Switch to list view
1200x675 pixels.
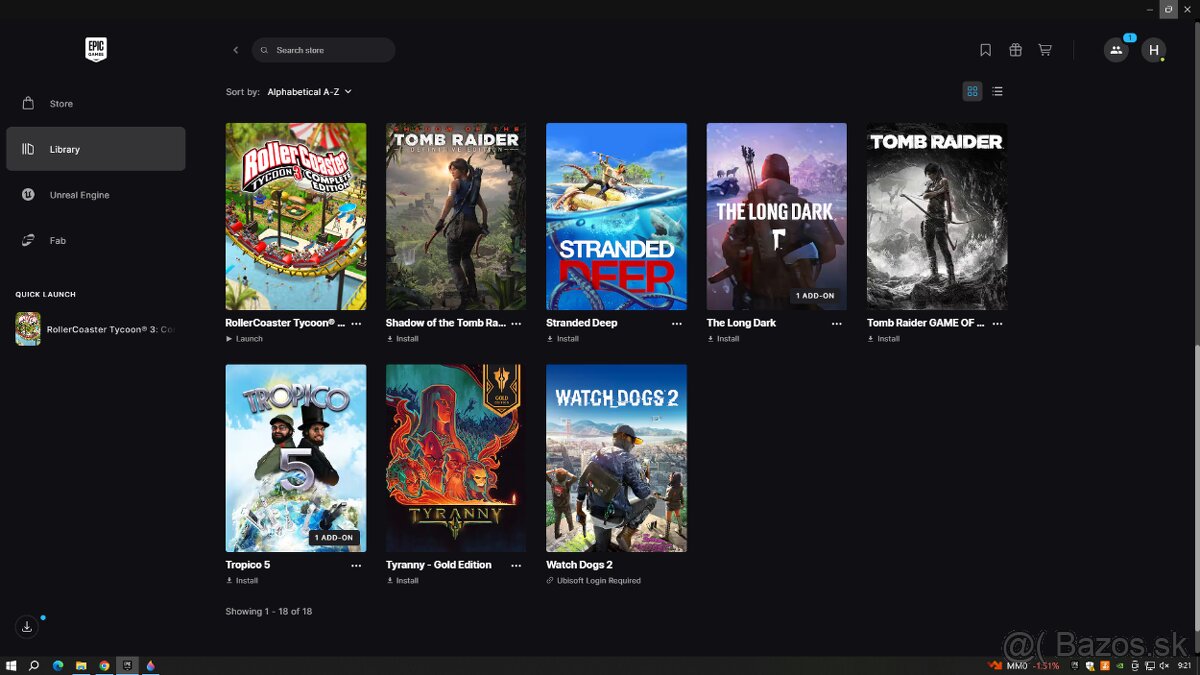coord(997,91)
